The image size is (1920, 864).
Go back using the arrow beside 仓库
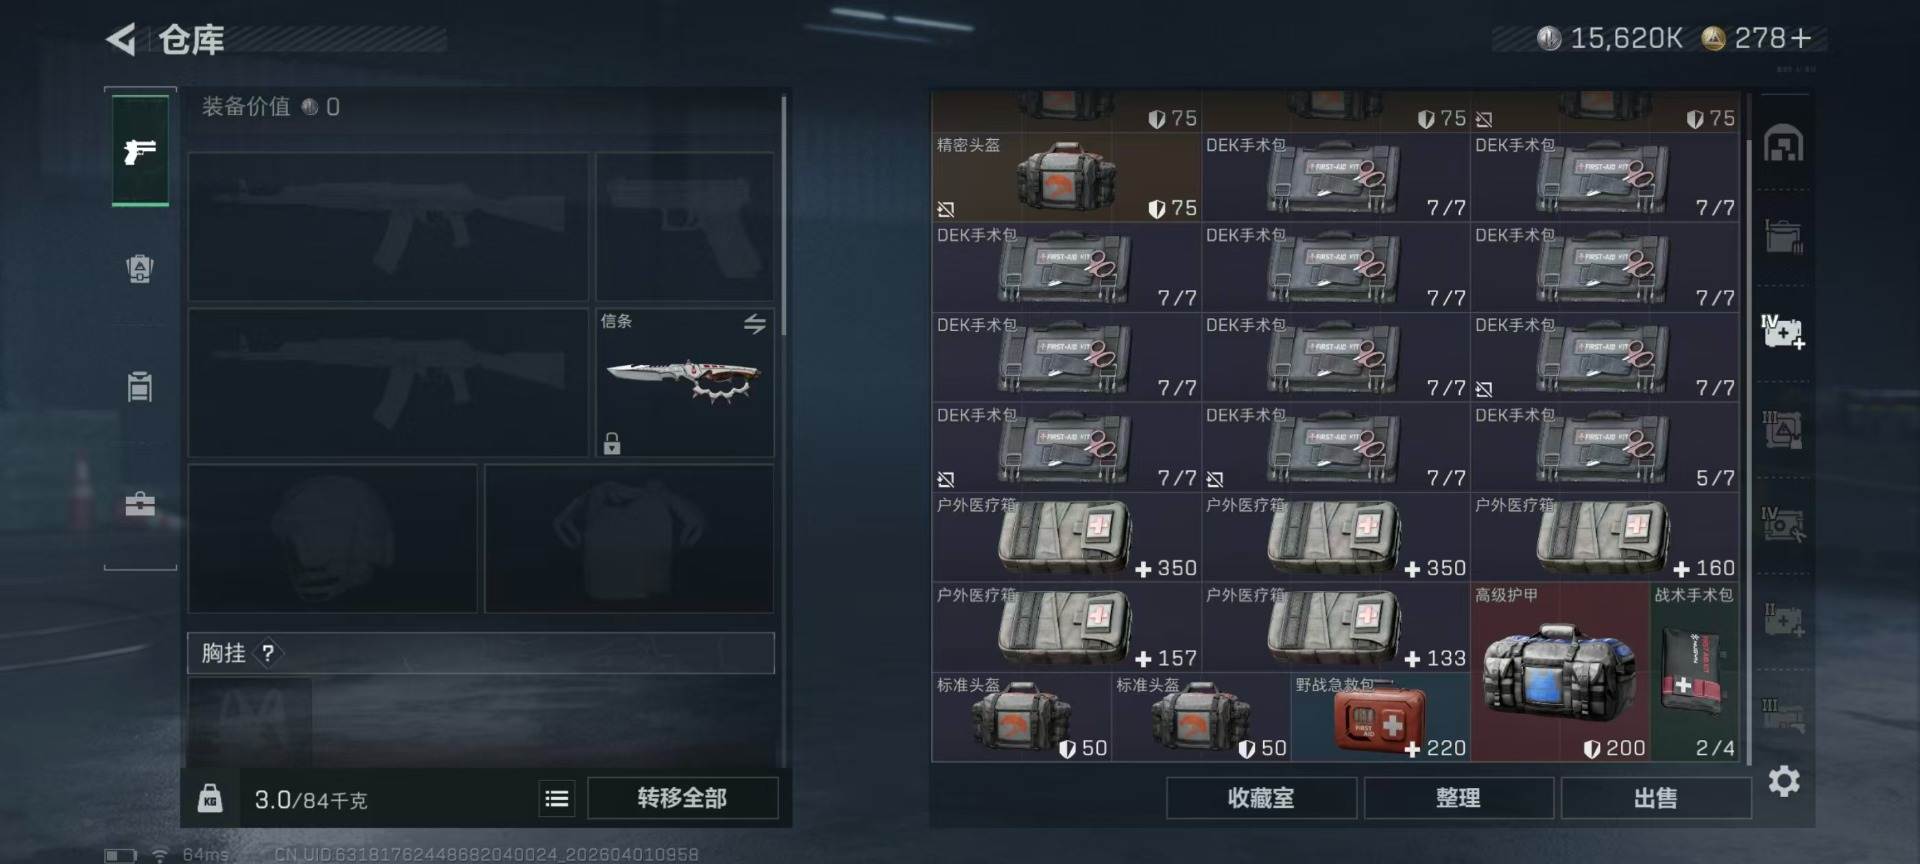pyautogui.click(x=121, y=40)
